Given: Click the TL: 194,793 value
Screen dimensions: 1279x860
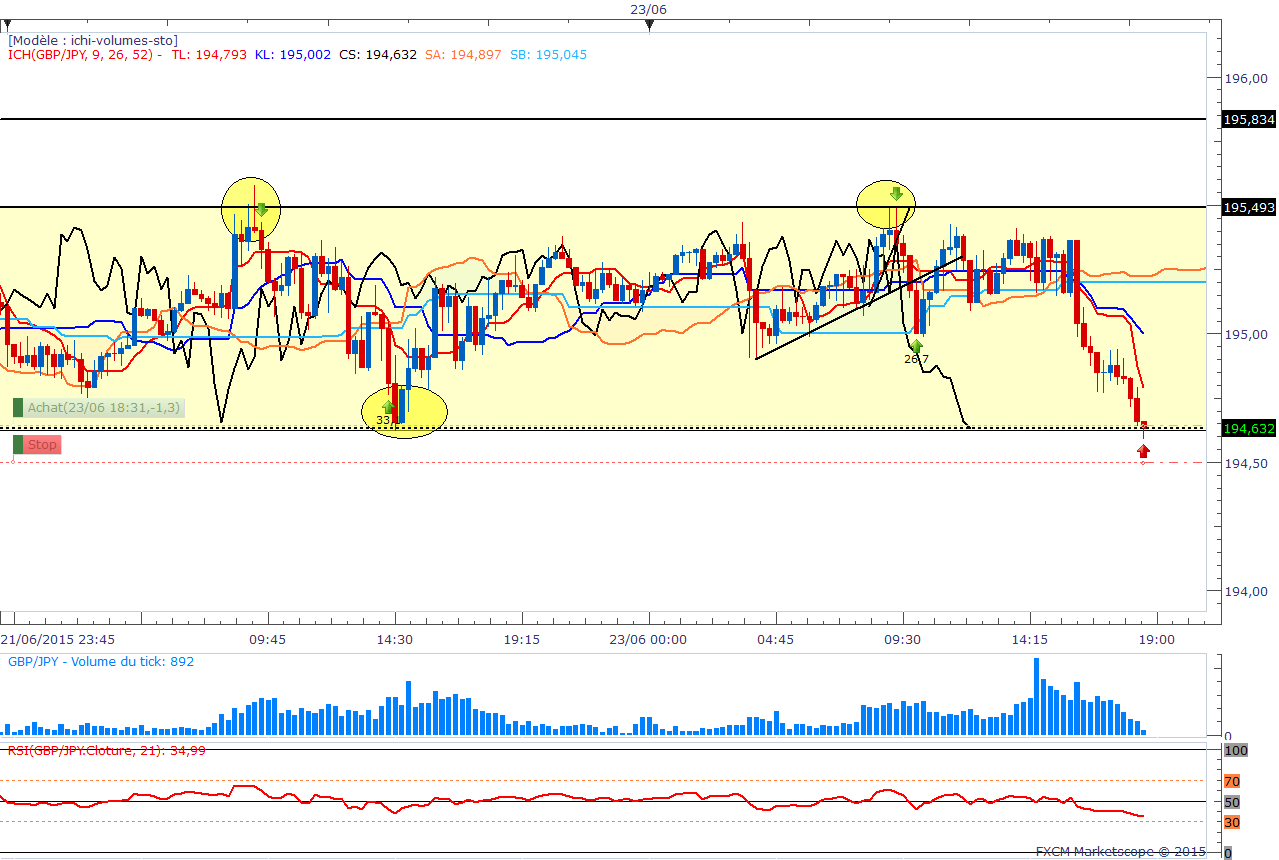Looking at the screenshot, I should click(x=208, y=55).
